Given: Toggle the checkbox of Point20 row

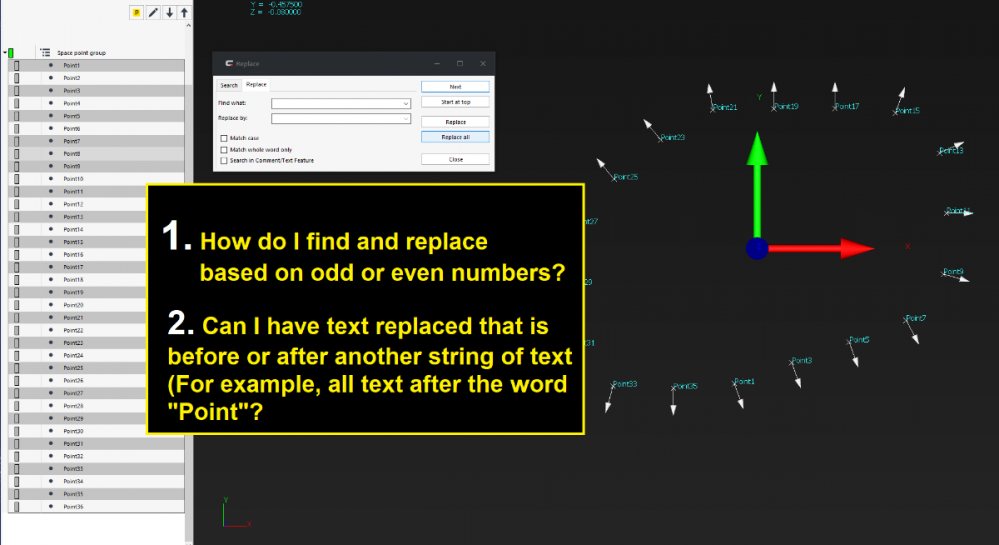Looking at the screenshot, I should pyautogui.click(x=17, y=305).
